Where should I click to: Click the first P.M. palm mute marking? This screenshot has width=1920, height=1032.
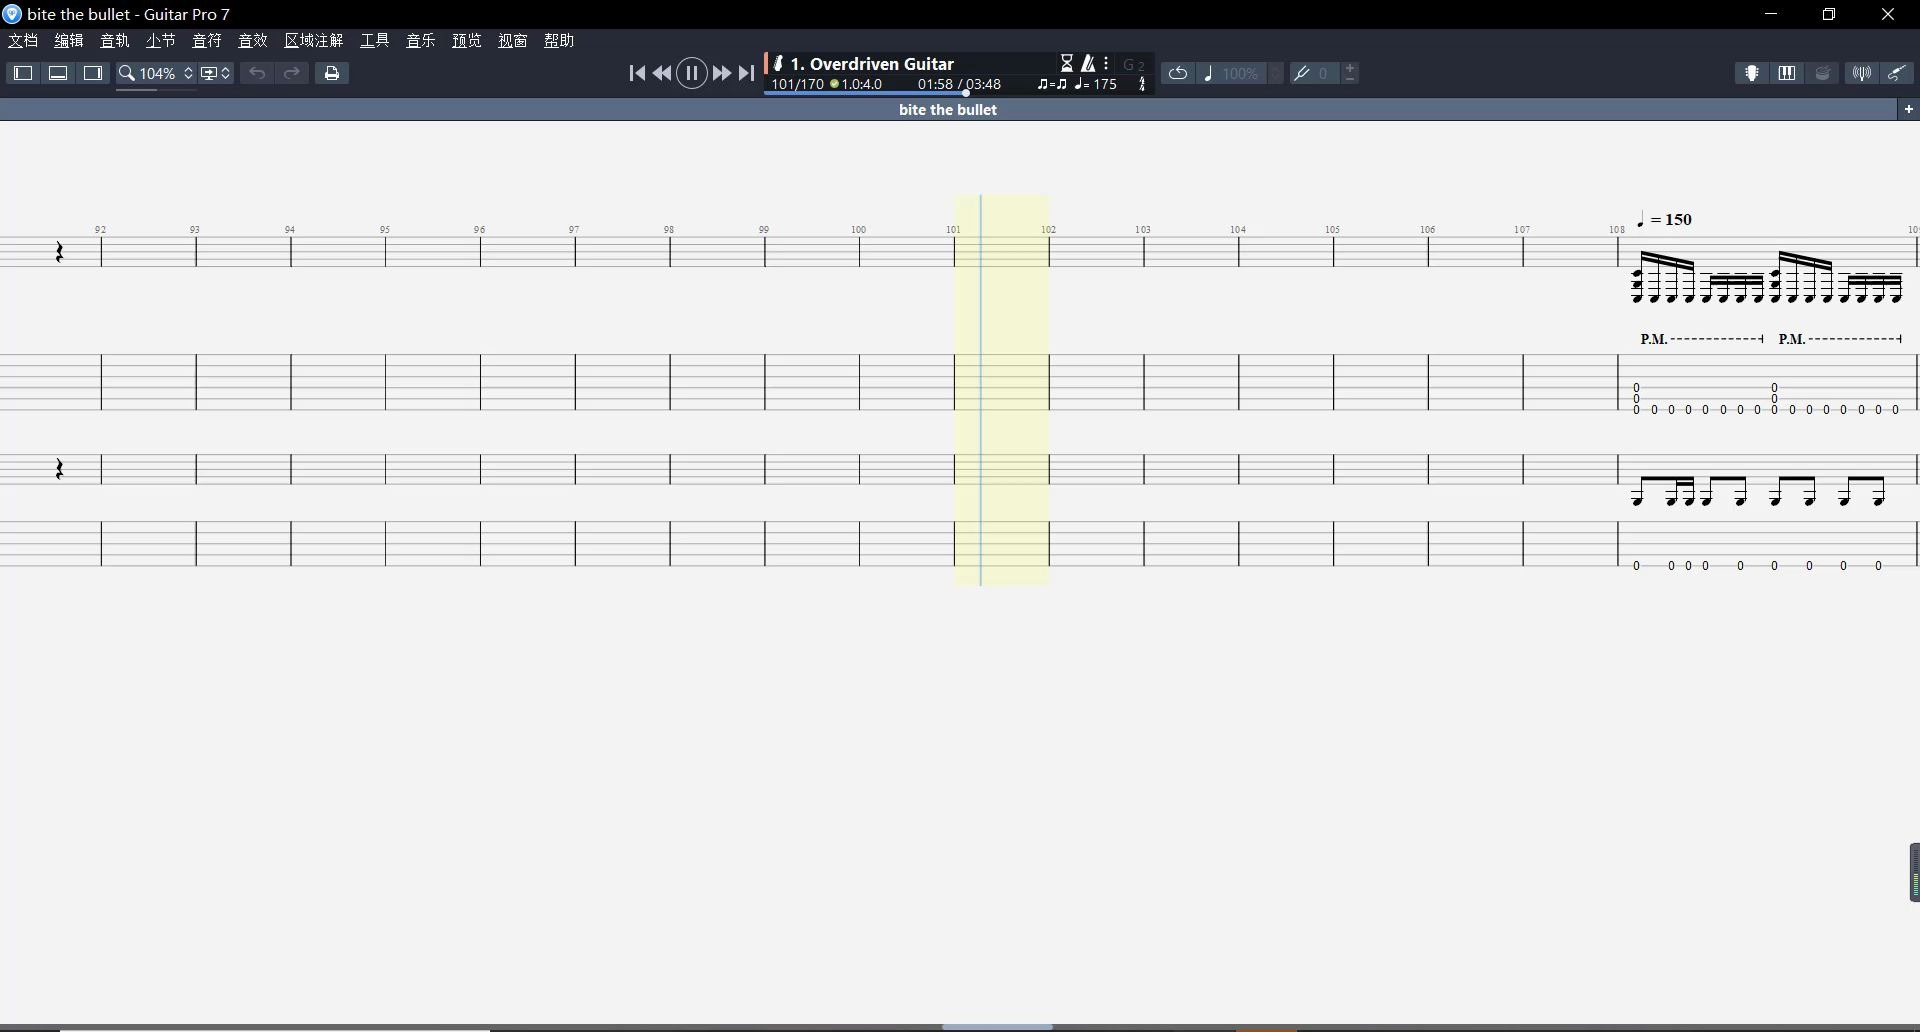click(x=1654, y=340)
